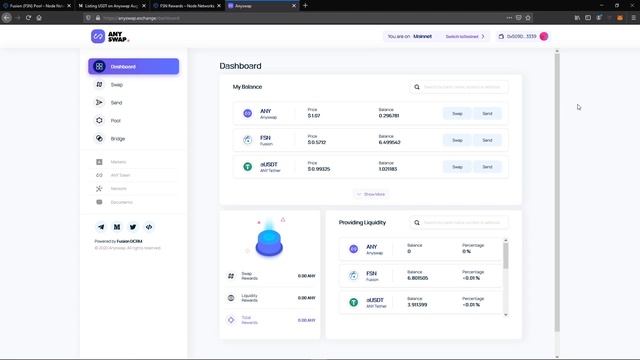
Task: Click FSN token icon in My Balance
Action: pos(247,140)
